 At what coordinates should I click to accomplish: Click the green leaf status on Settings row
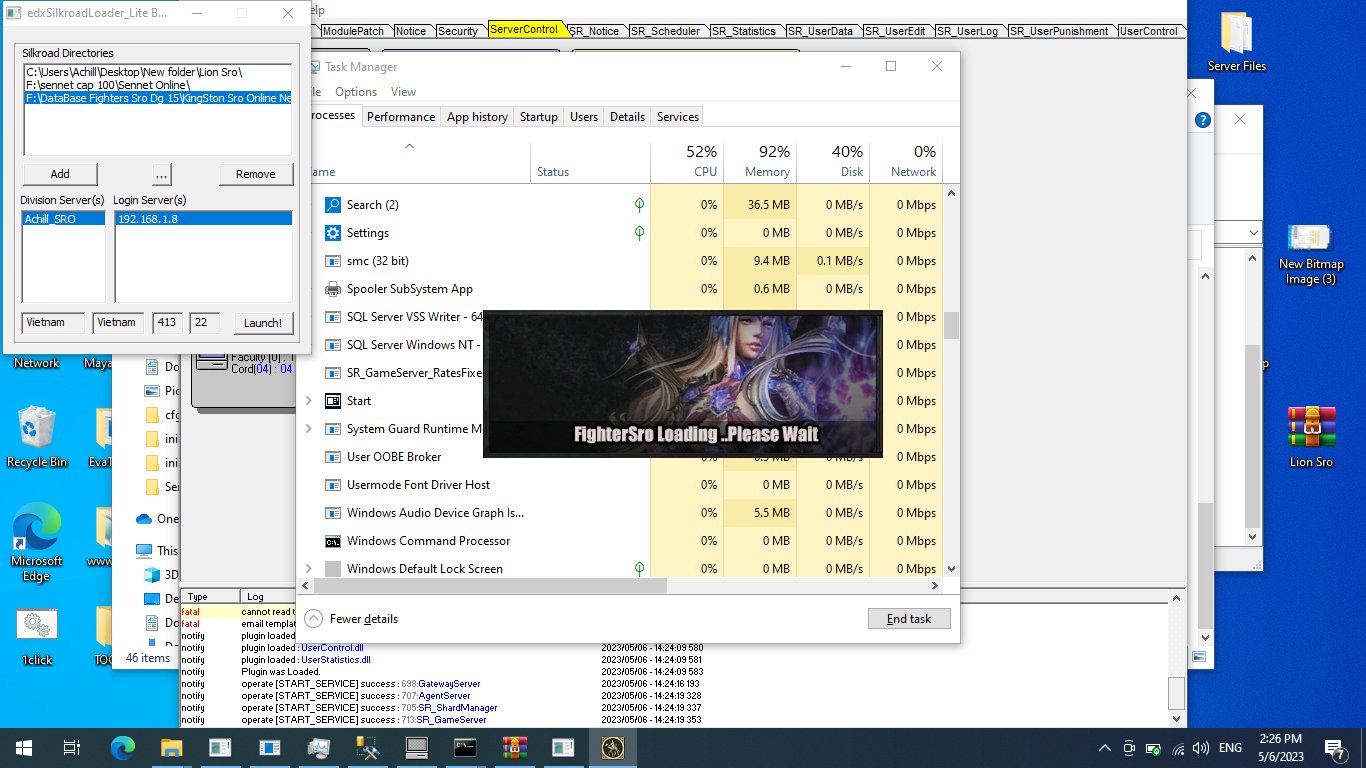(x=639, y=233)
